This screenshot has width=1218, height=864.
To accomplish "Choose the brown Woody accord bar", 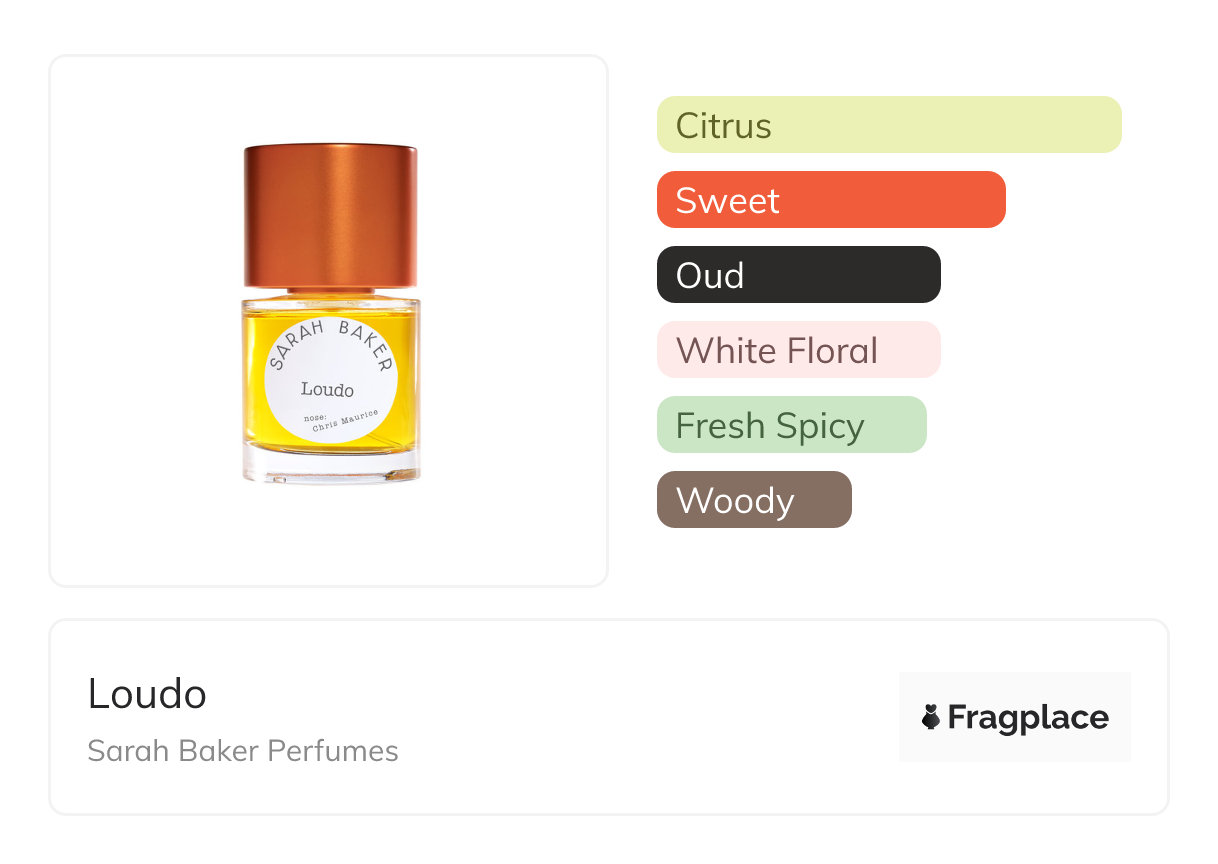I will click(754, 500).
